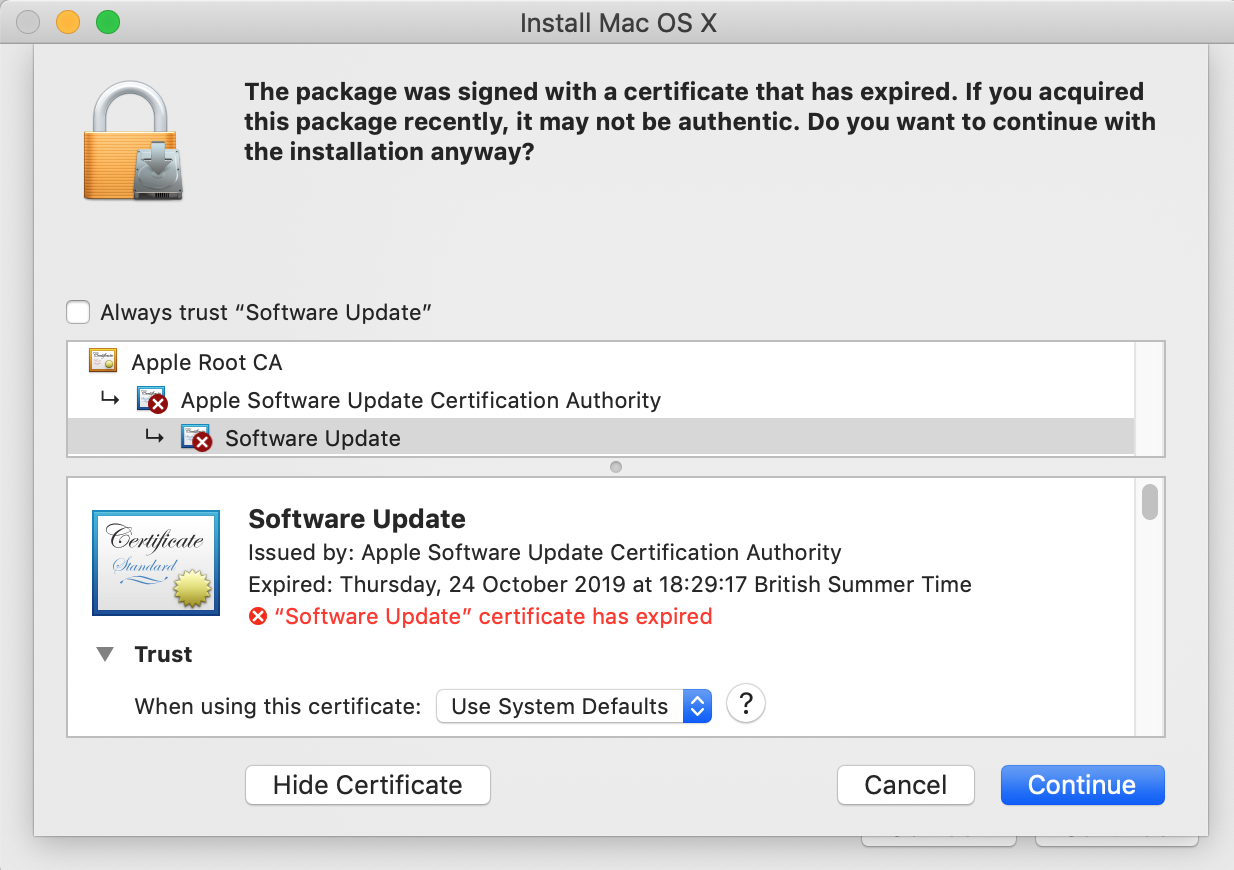This screenshot has height=870, width=1234.
Task: Select Apple Root CA in certificate chain
Action: pyautogui.click(x=207, y=362)
